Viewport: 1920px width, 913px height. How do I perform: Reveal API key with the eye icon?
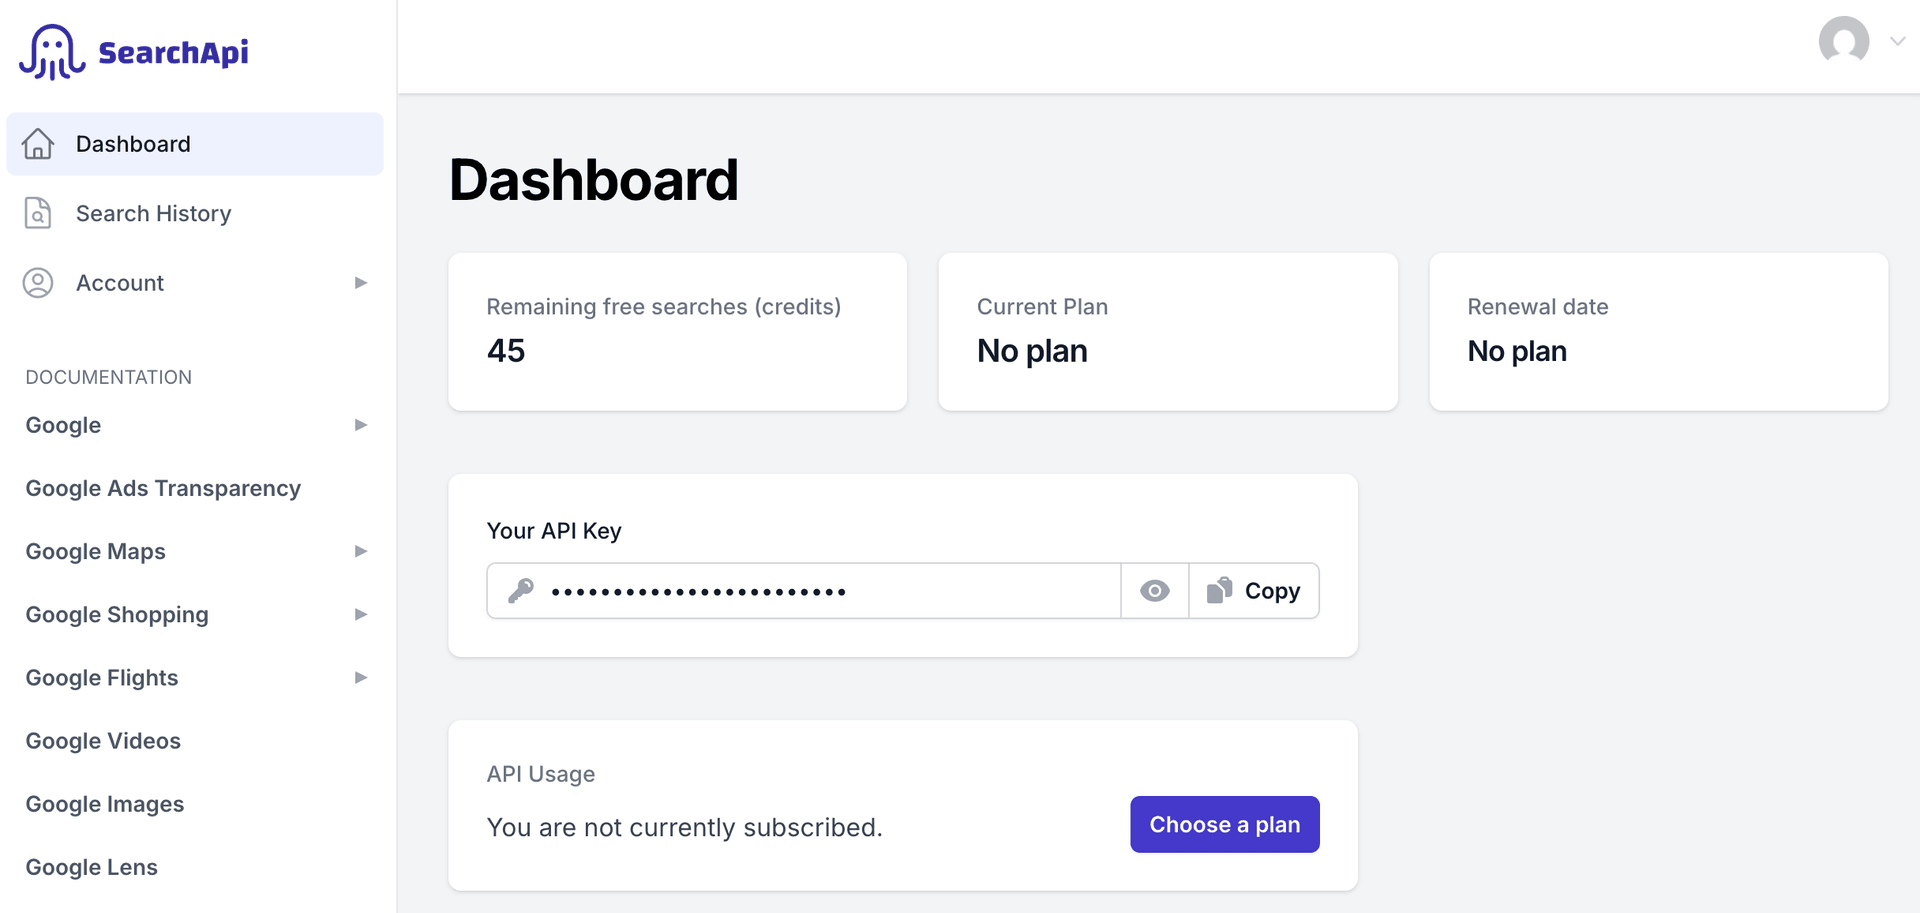coord(1155,591)
